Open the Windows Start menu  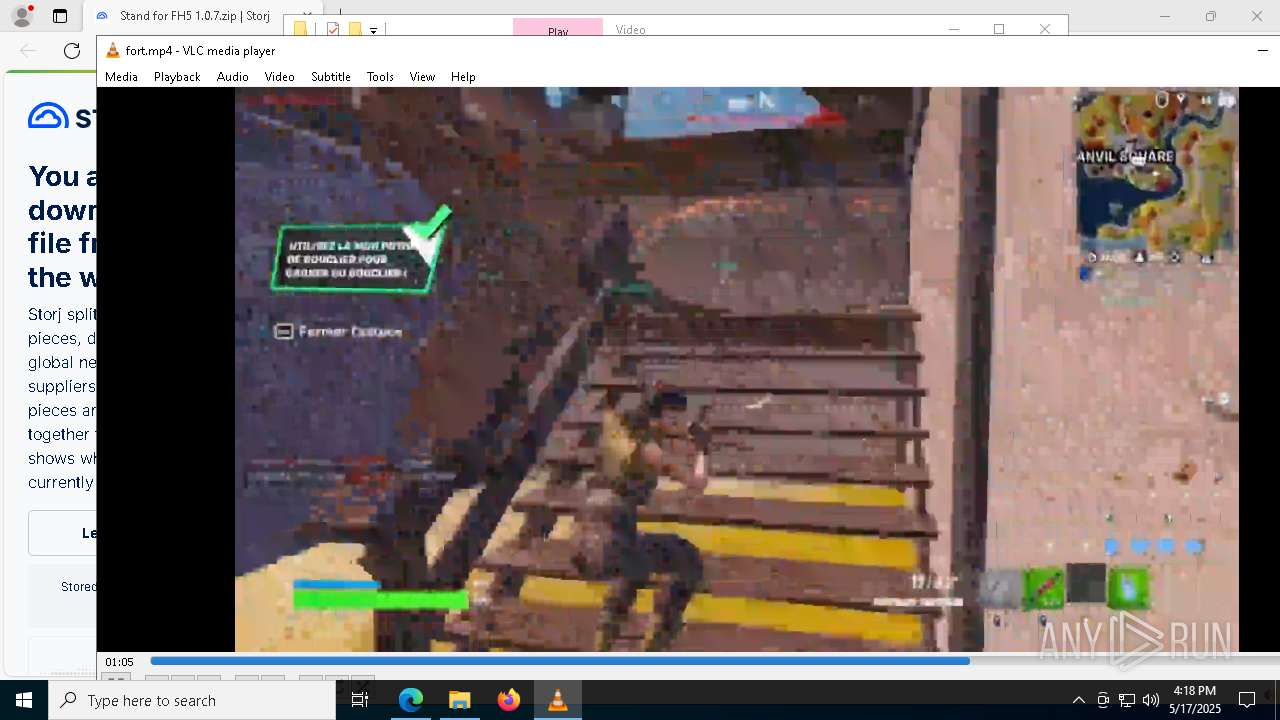tap(24, 700)
